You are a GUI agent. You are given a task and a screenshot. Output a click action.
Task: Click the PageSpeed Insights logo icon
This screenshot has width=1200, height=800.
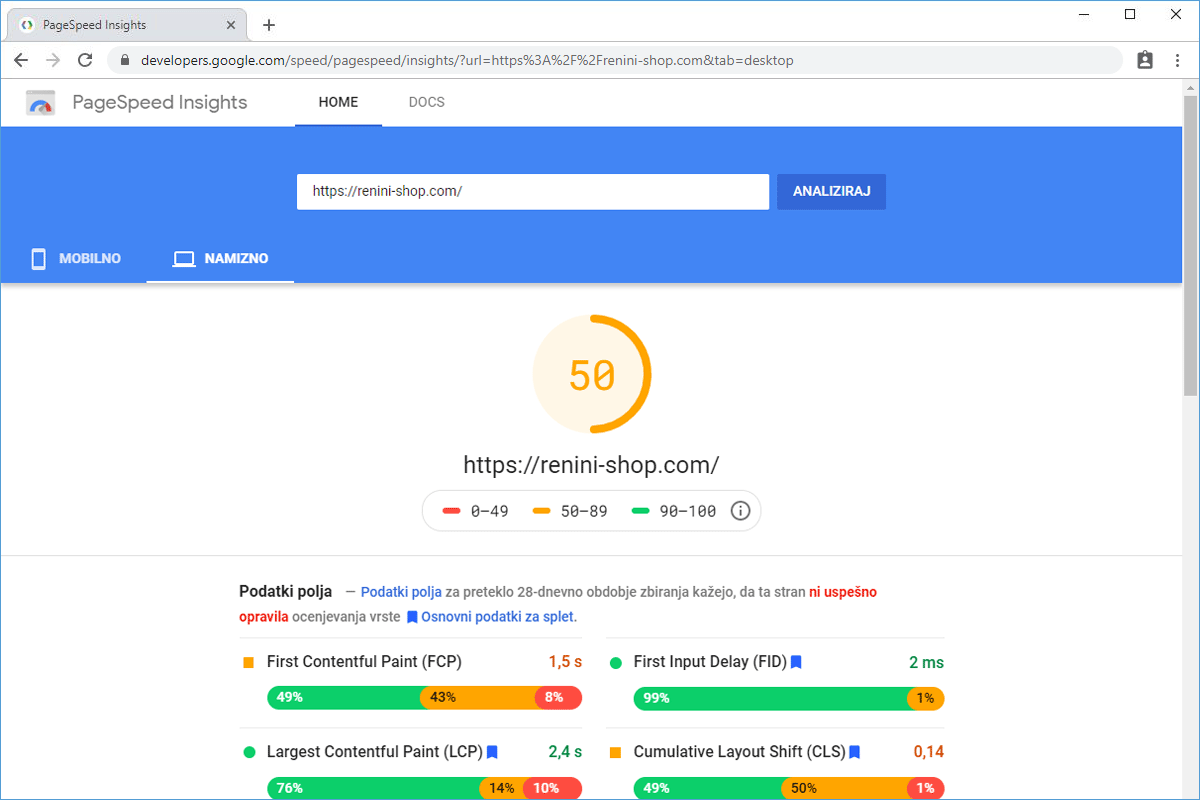pos(41,103)
